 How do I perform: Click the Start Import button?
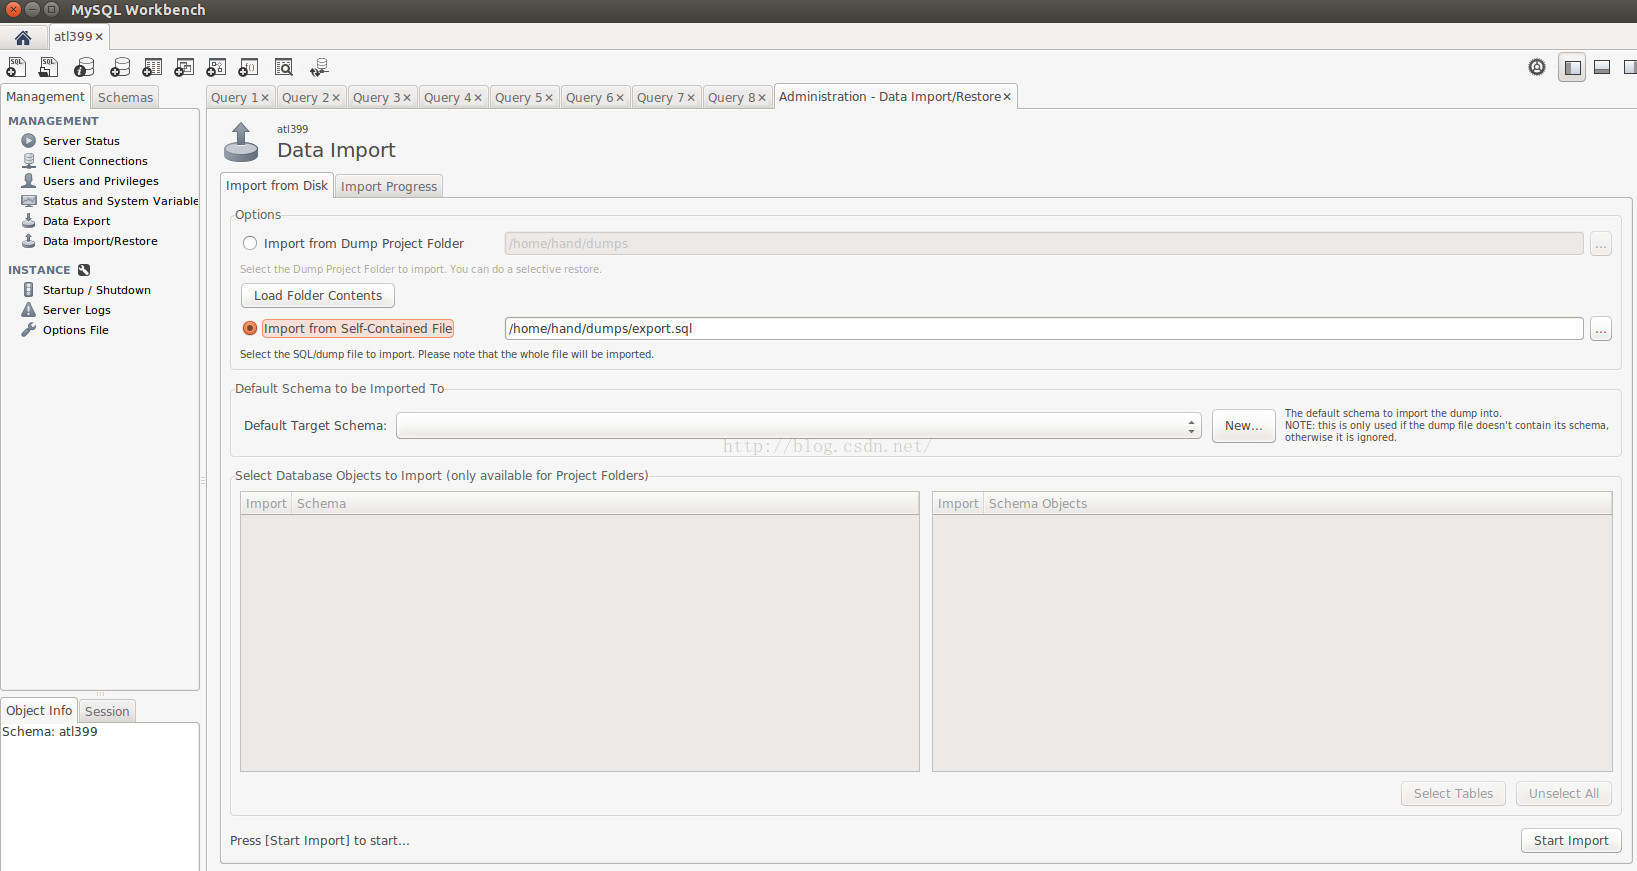pyautogui.click(x=1571, y=841)
